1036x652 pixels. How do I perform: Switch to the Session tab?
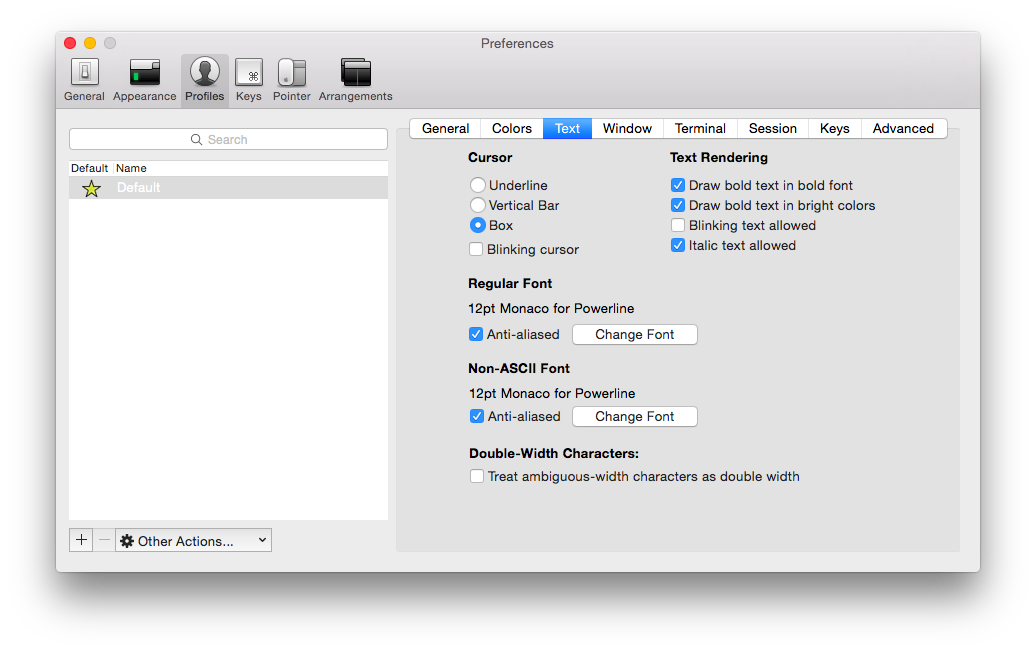(773, 128)
